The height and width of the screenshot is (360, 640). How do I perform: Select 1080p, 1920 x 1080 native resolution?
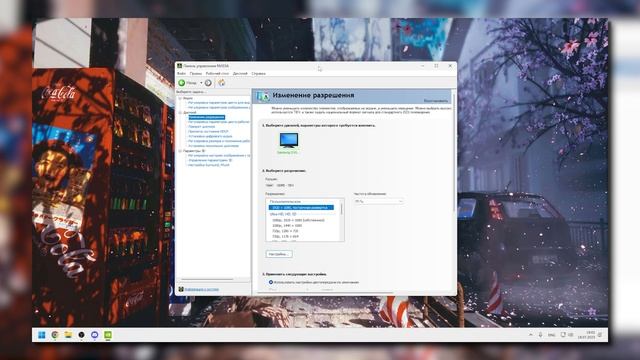point(298,220)
